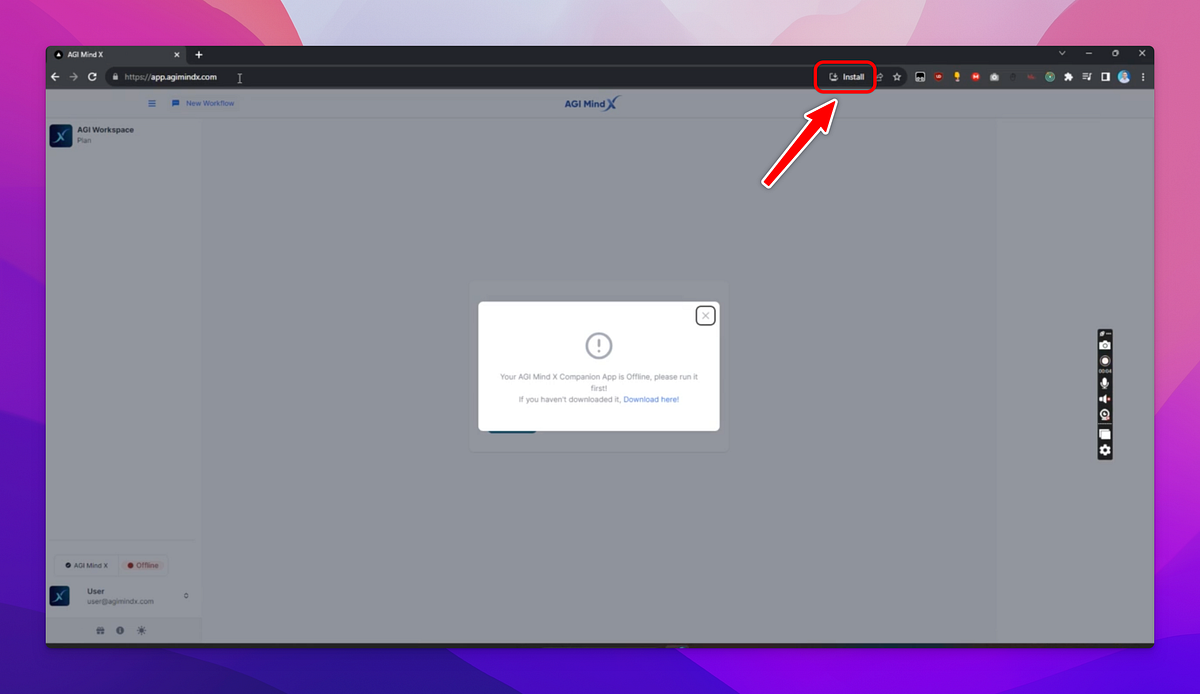Screen dimensions: 1200x694
Task: Open Chrome's customize menu via three-dot icon
Action: point(1143,76)
